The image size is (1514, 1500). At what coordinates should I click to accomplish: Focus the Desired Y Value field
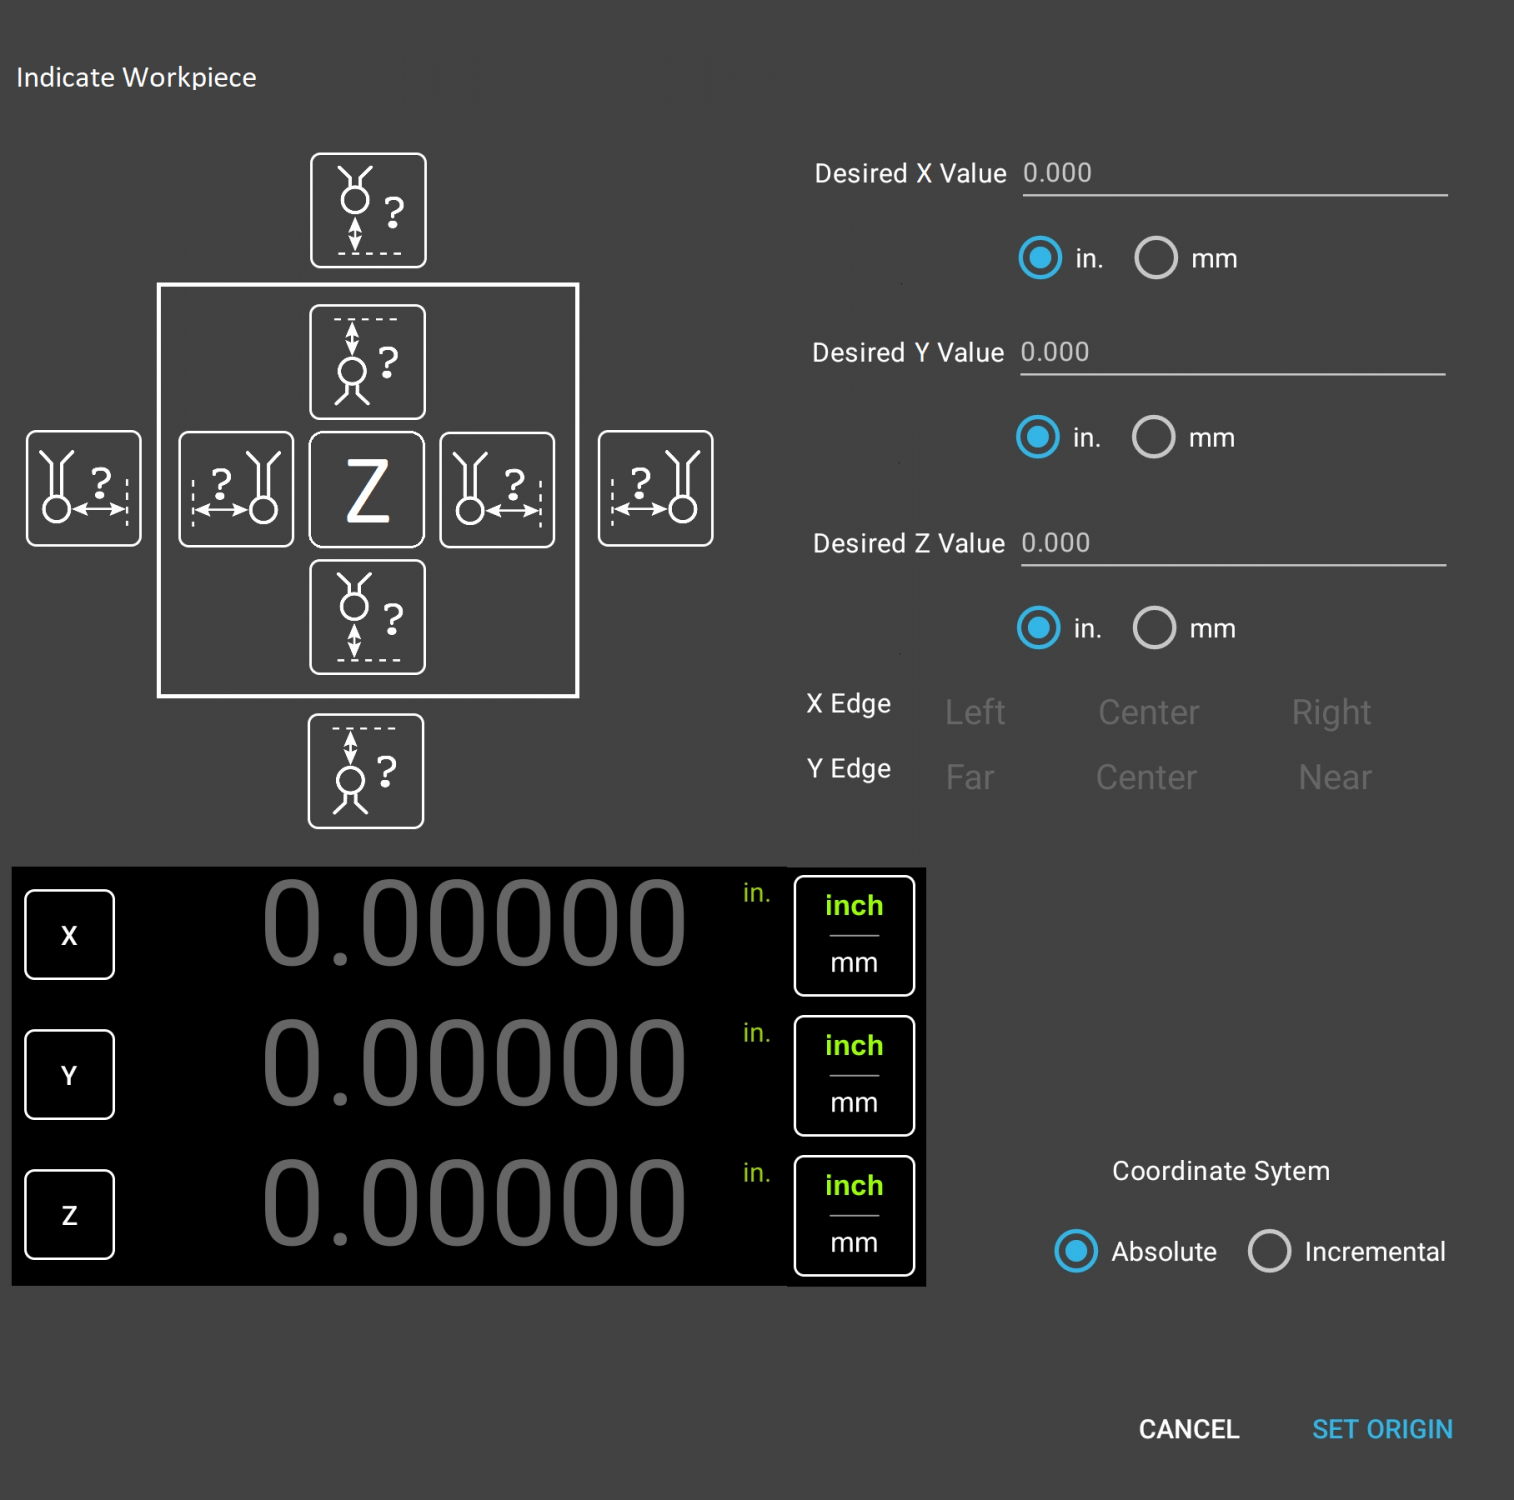click(1233, 353)
